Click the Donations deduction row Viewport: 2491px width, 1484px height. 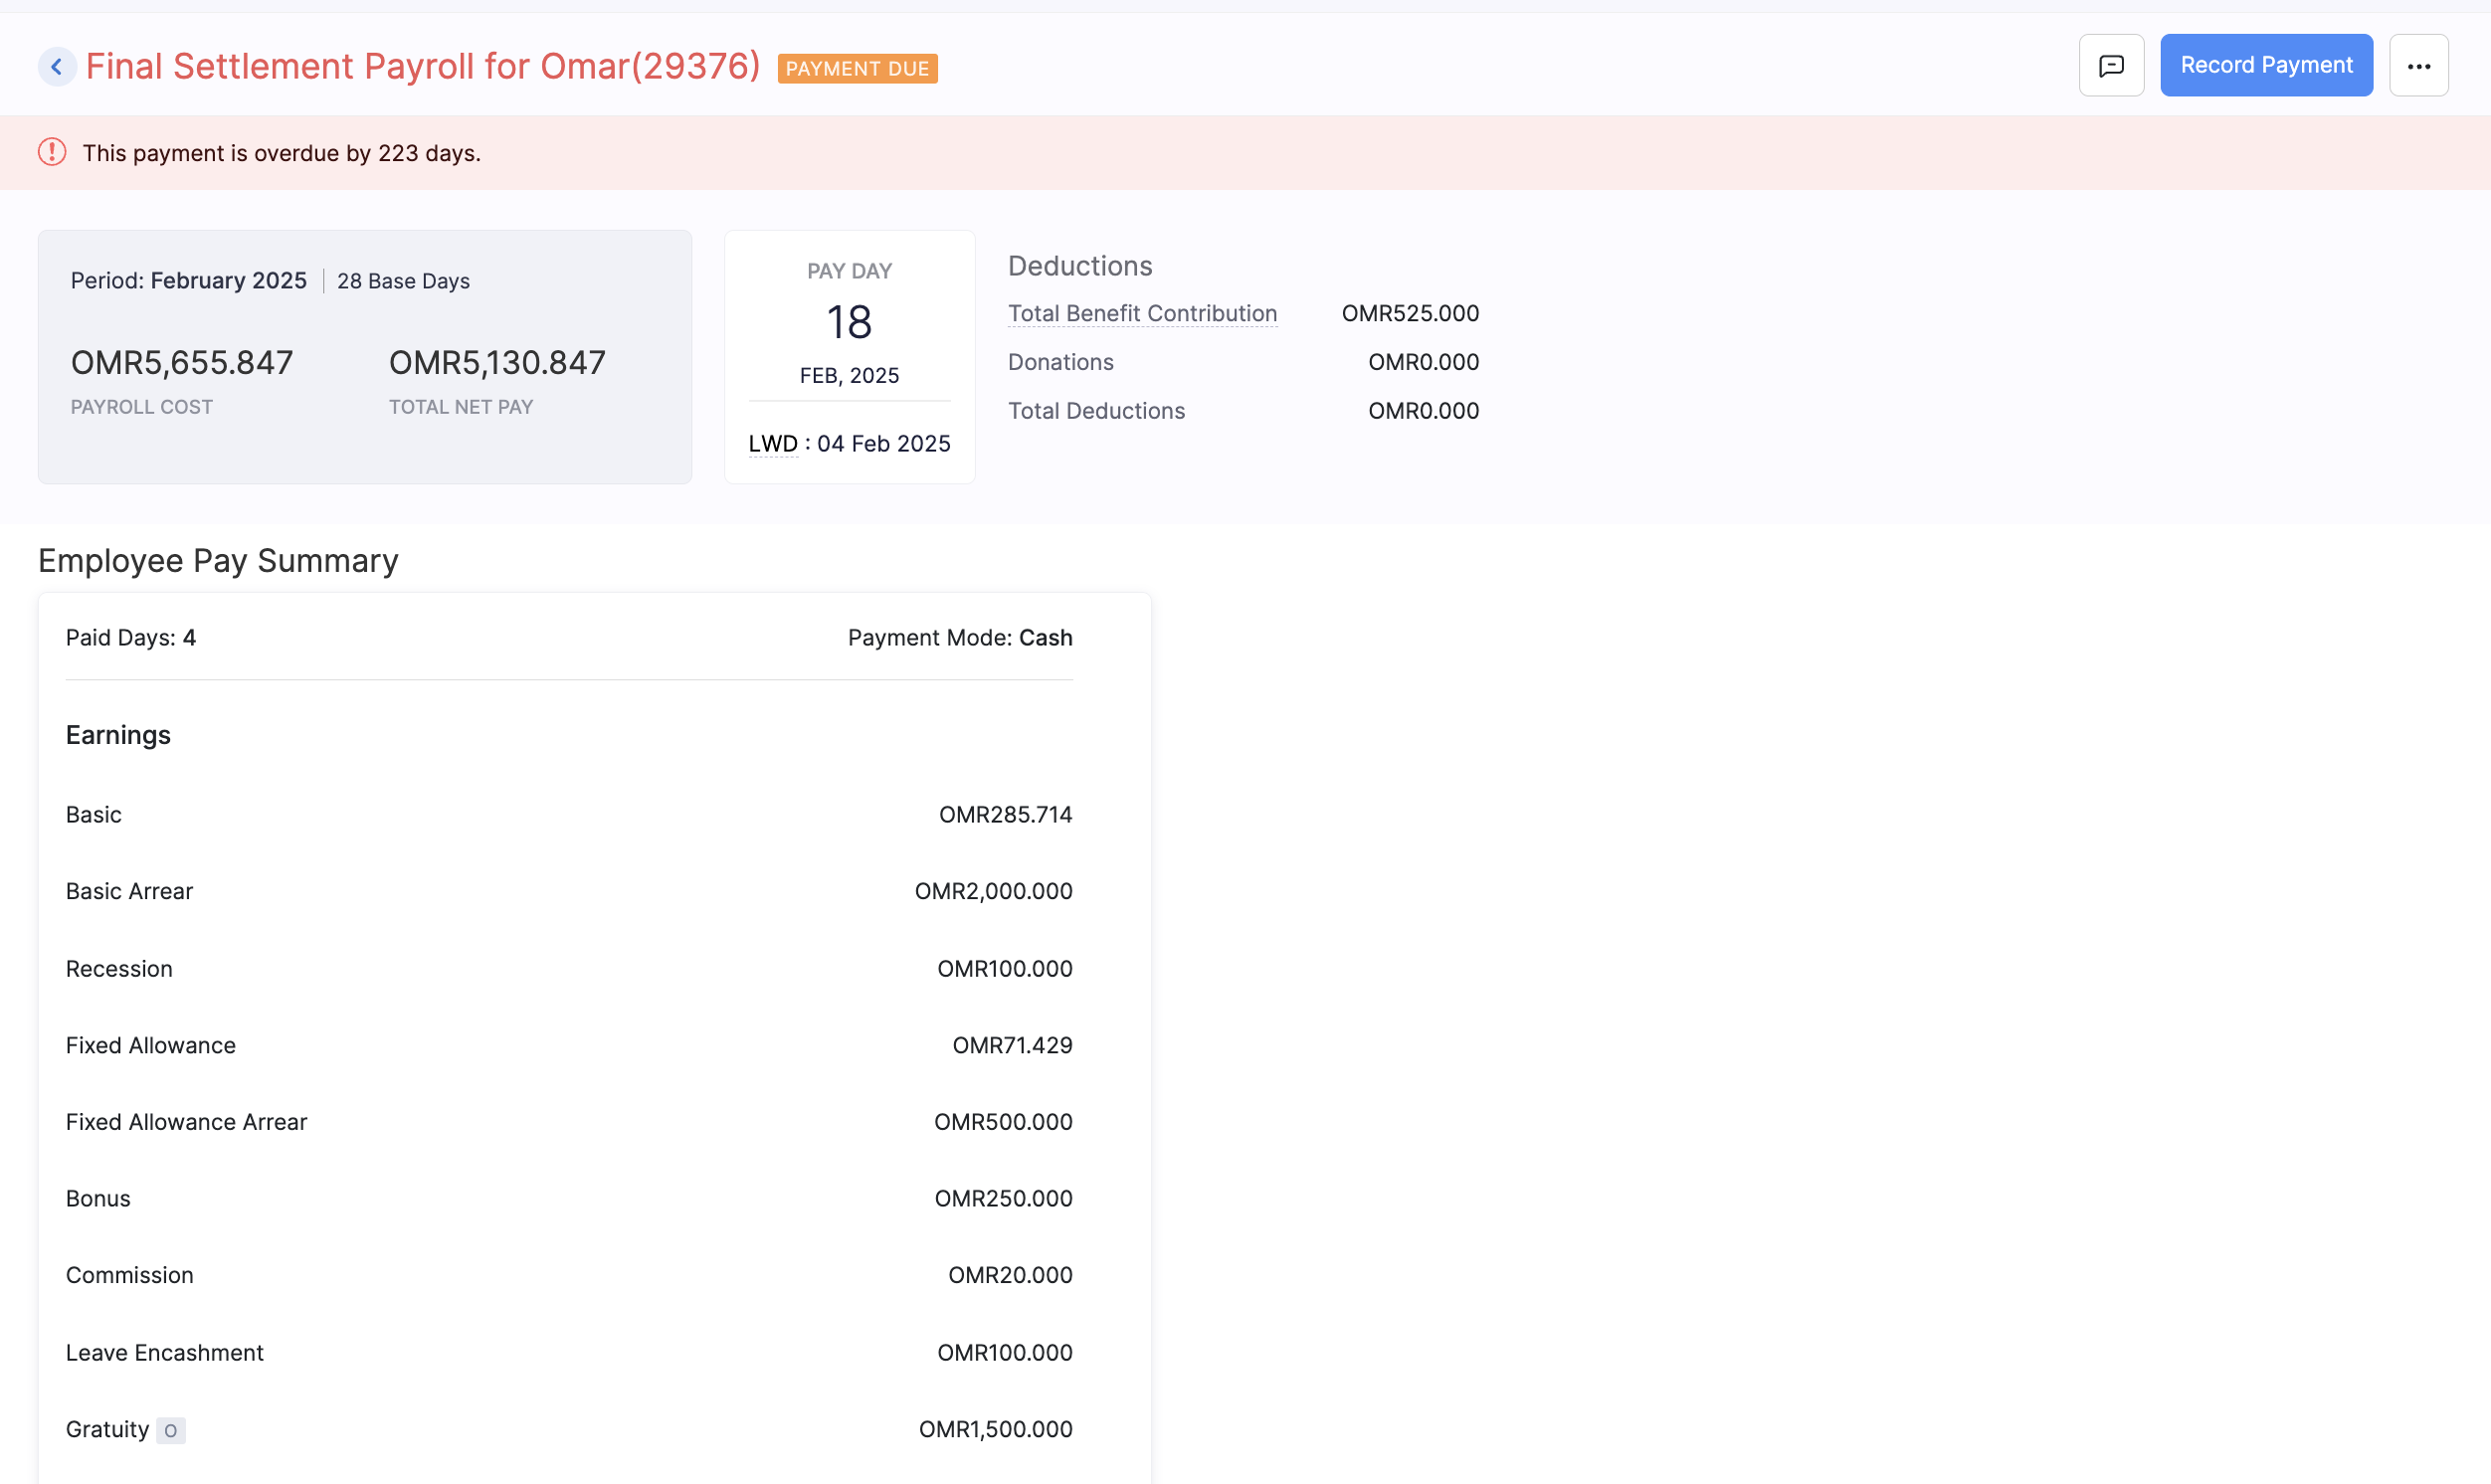(1060, 362)
